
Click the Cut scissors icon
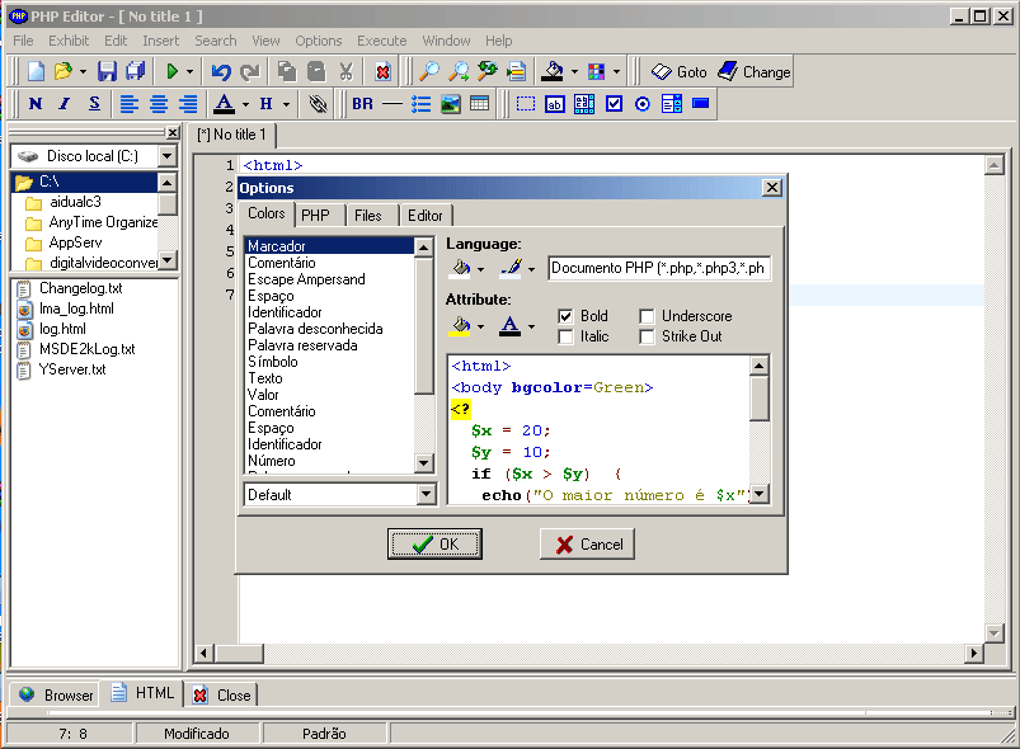pos(346,71)
